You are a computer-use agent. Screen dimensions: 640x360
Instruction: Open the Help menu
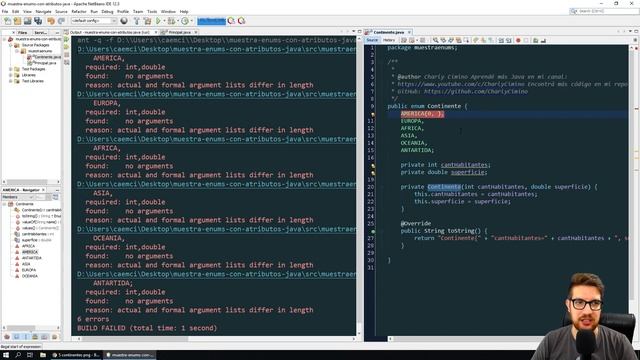coord(184,11)
